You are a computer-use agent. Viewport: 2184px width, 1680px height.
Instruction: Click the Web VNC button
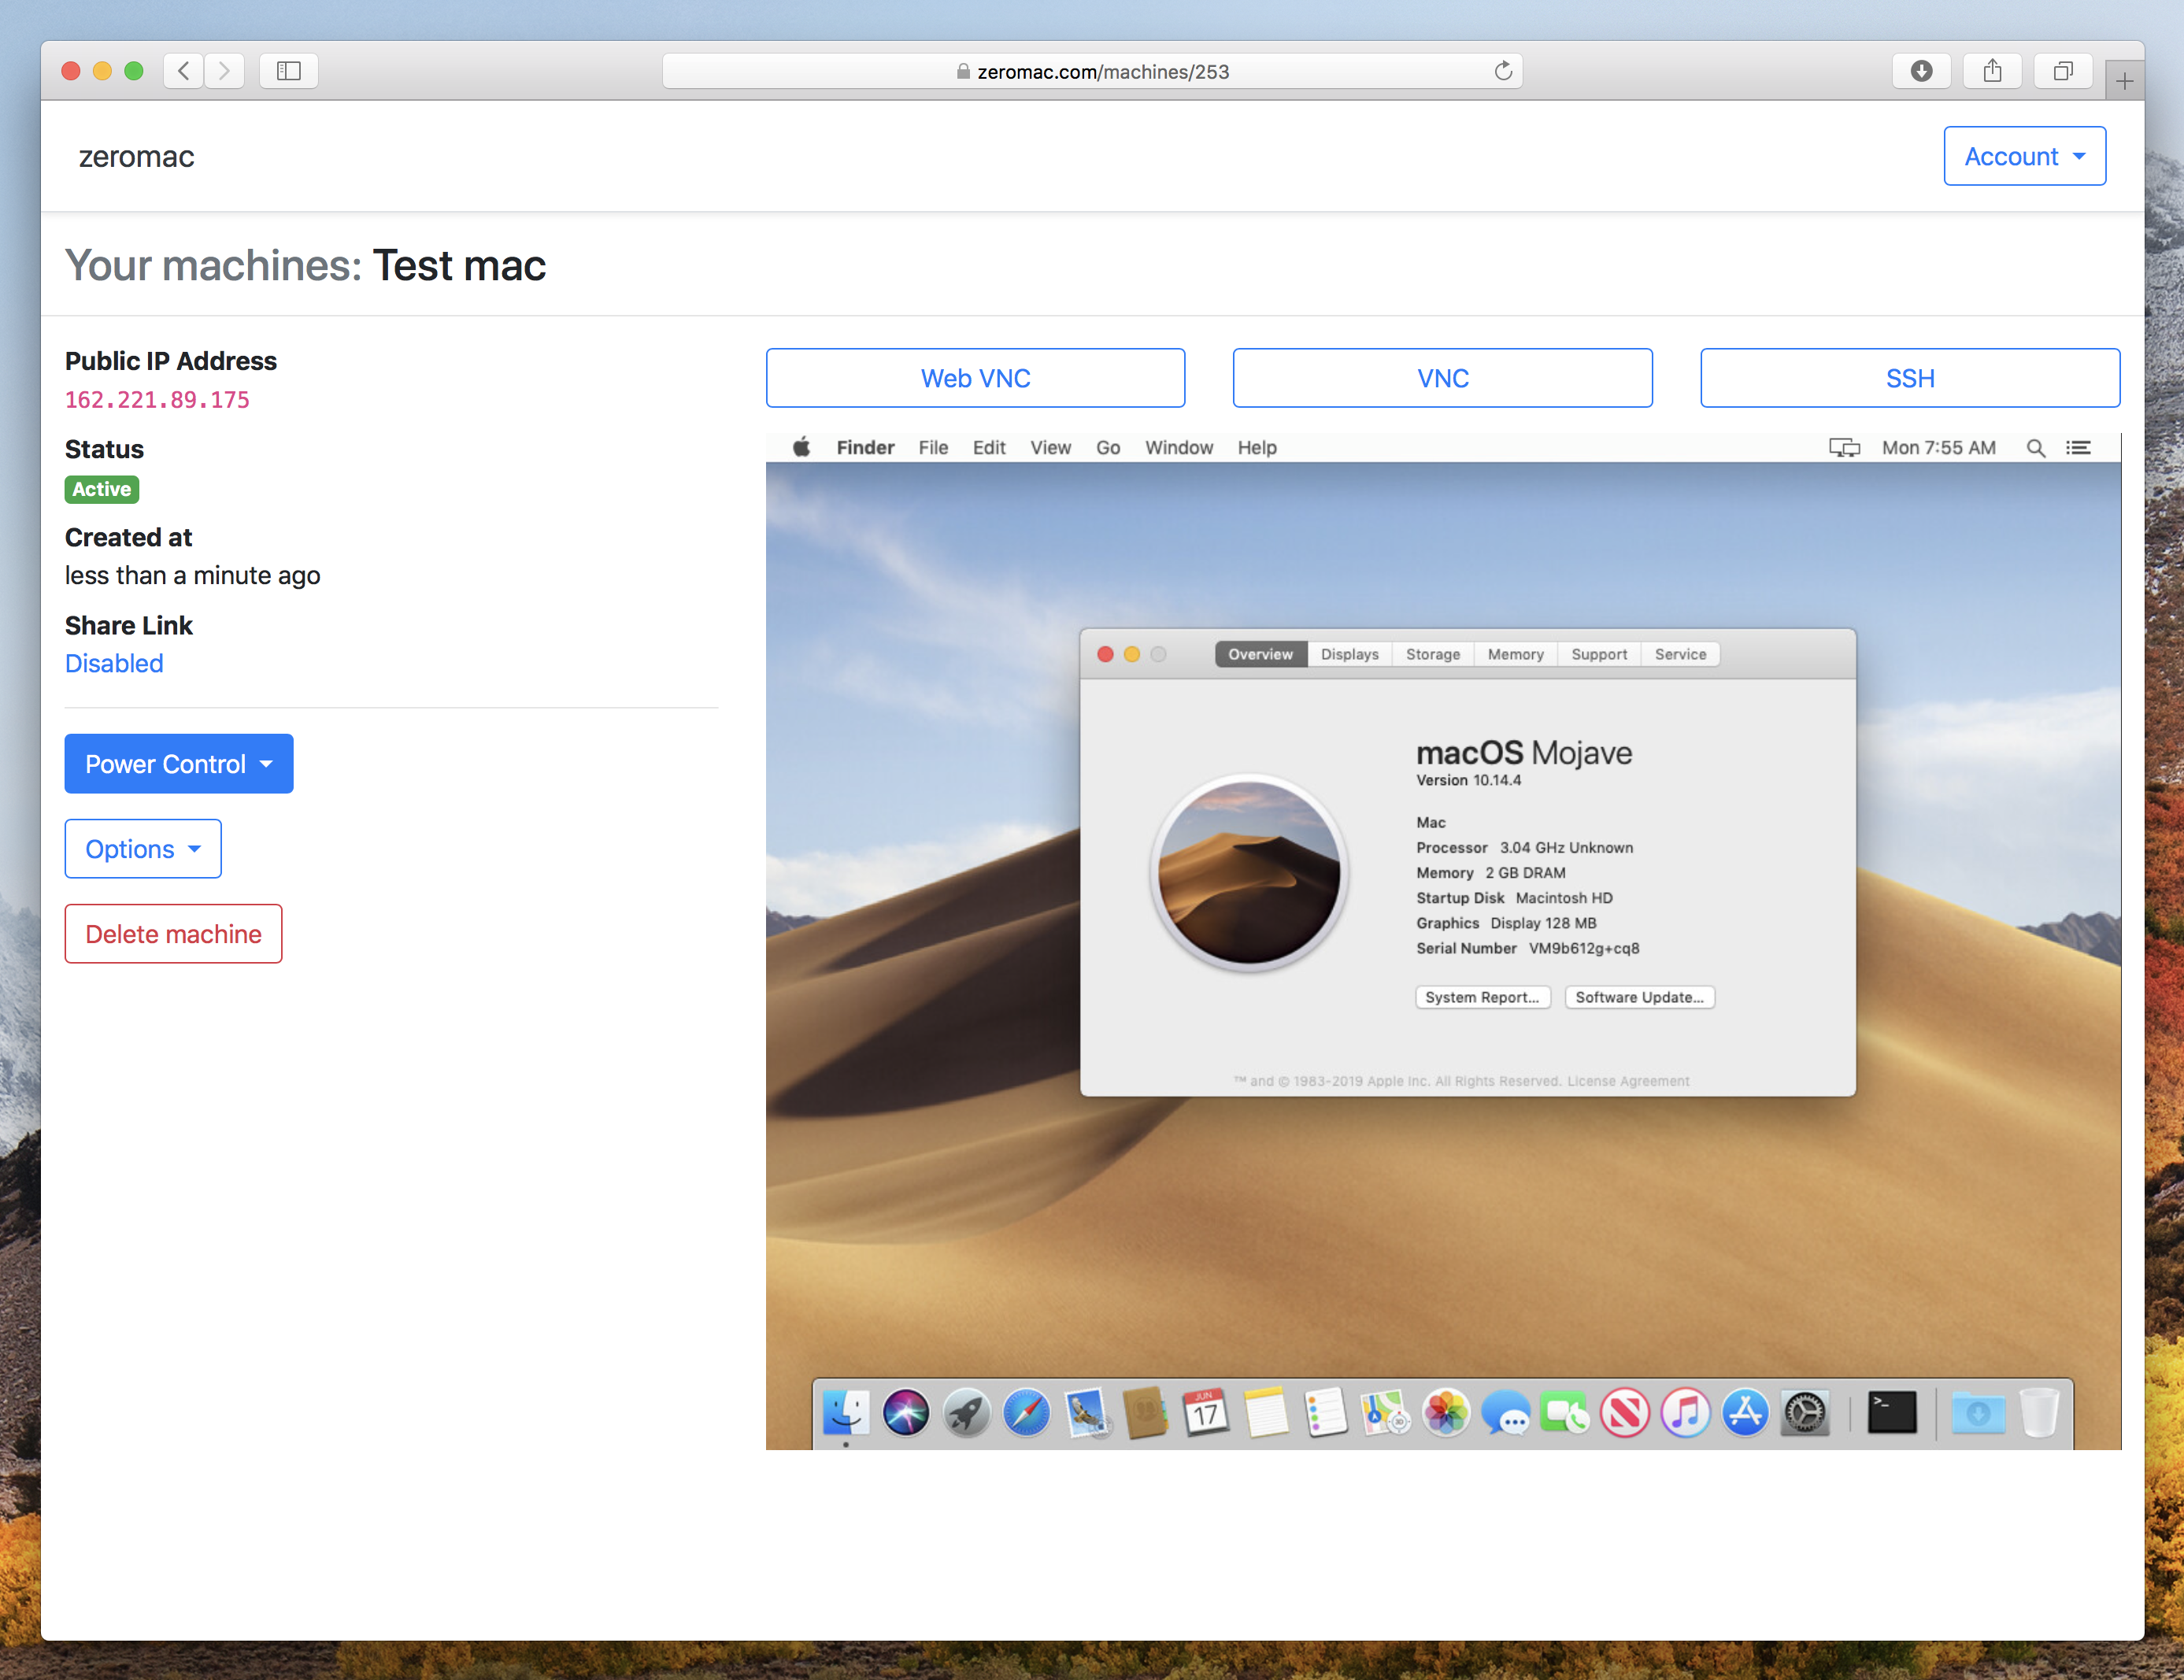tap(975, 378)
